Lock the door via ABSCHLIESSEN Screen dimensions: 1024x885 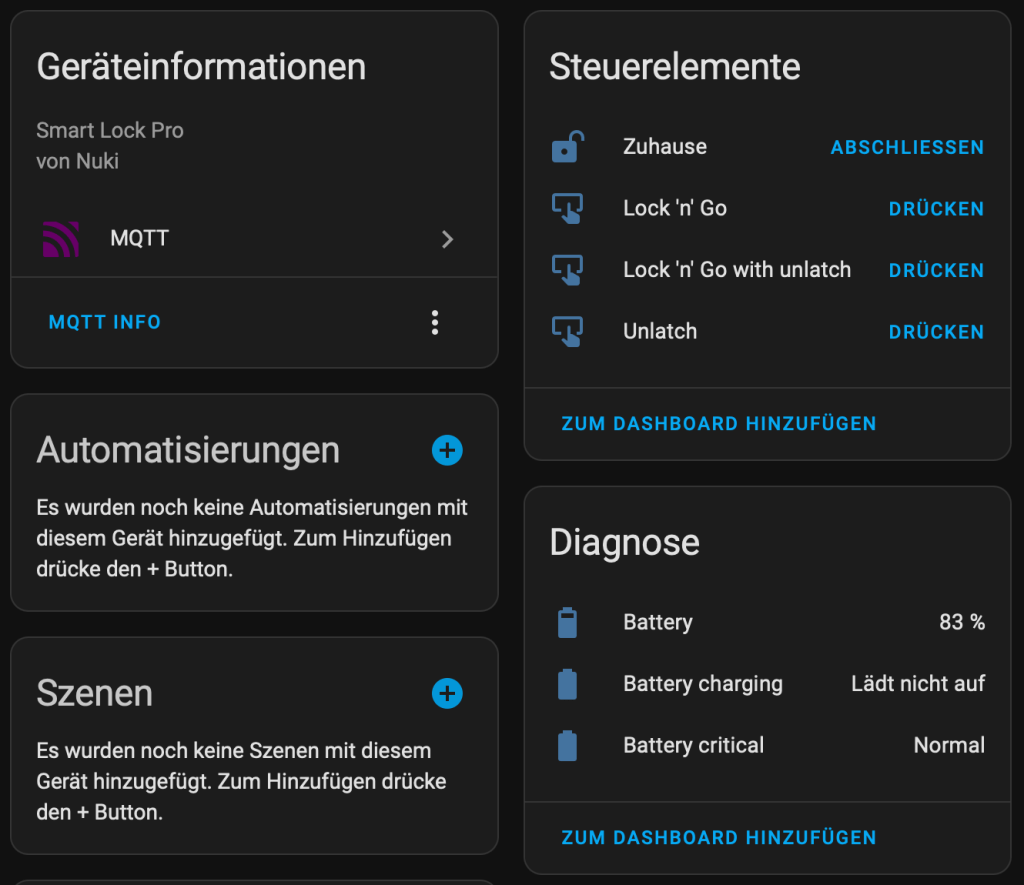pos(906,146)
